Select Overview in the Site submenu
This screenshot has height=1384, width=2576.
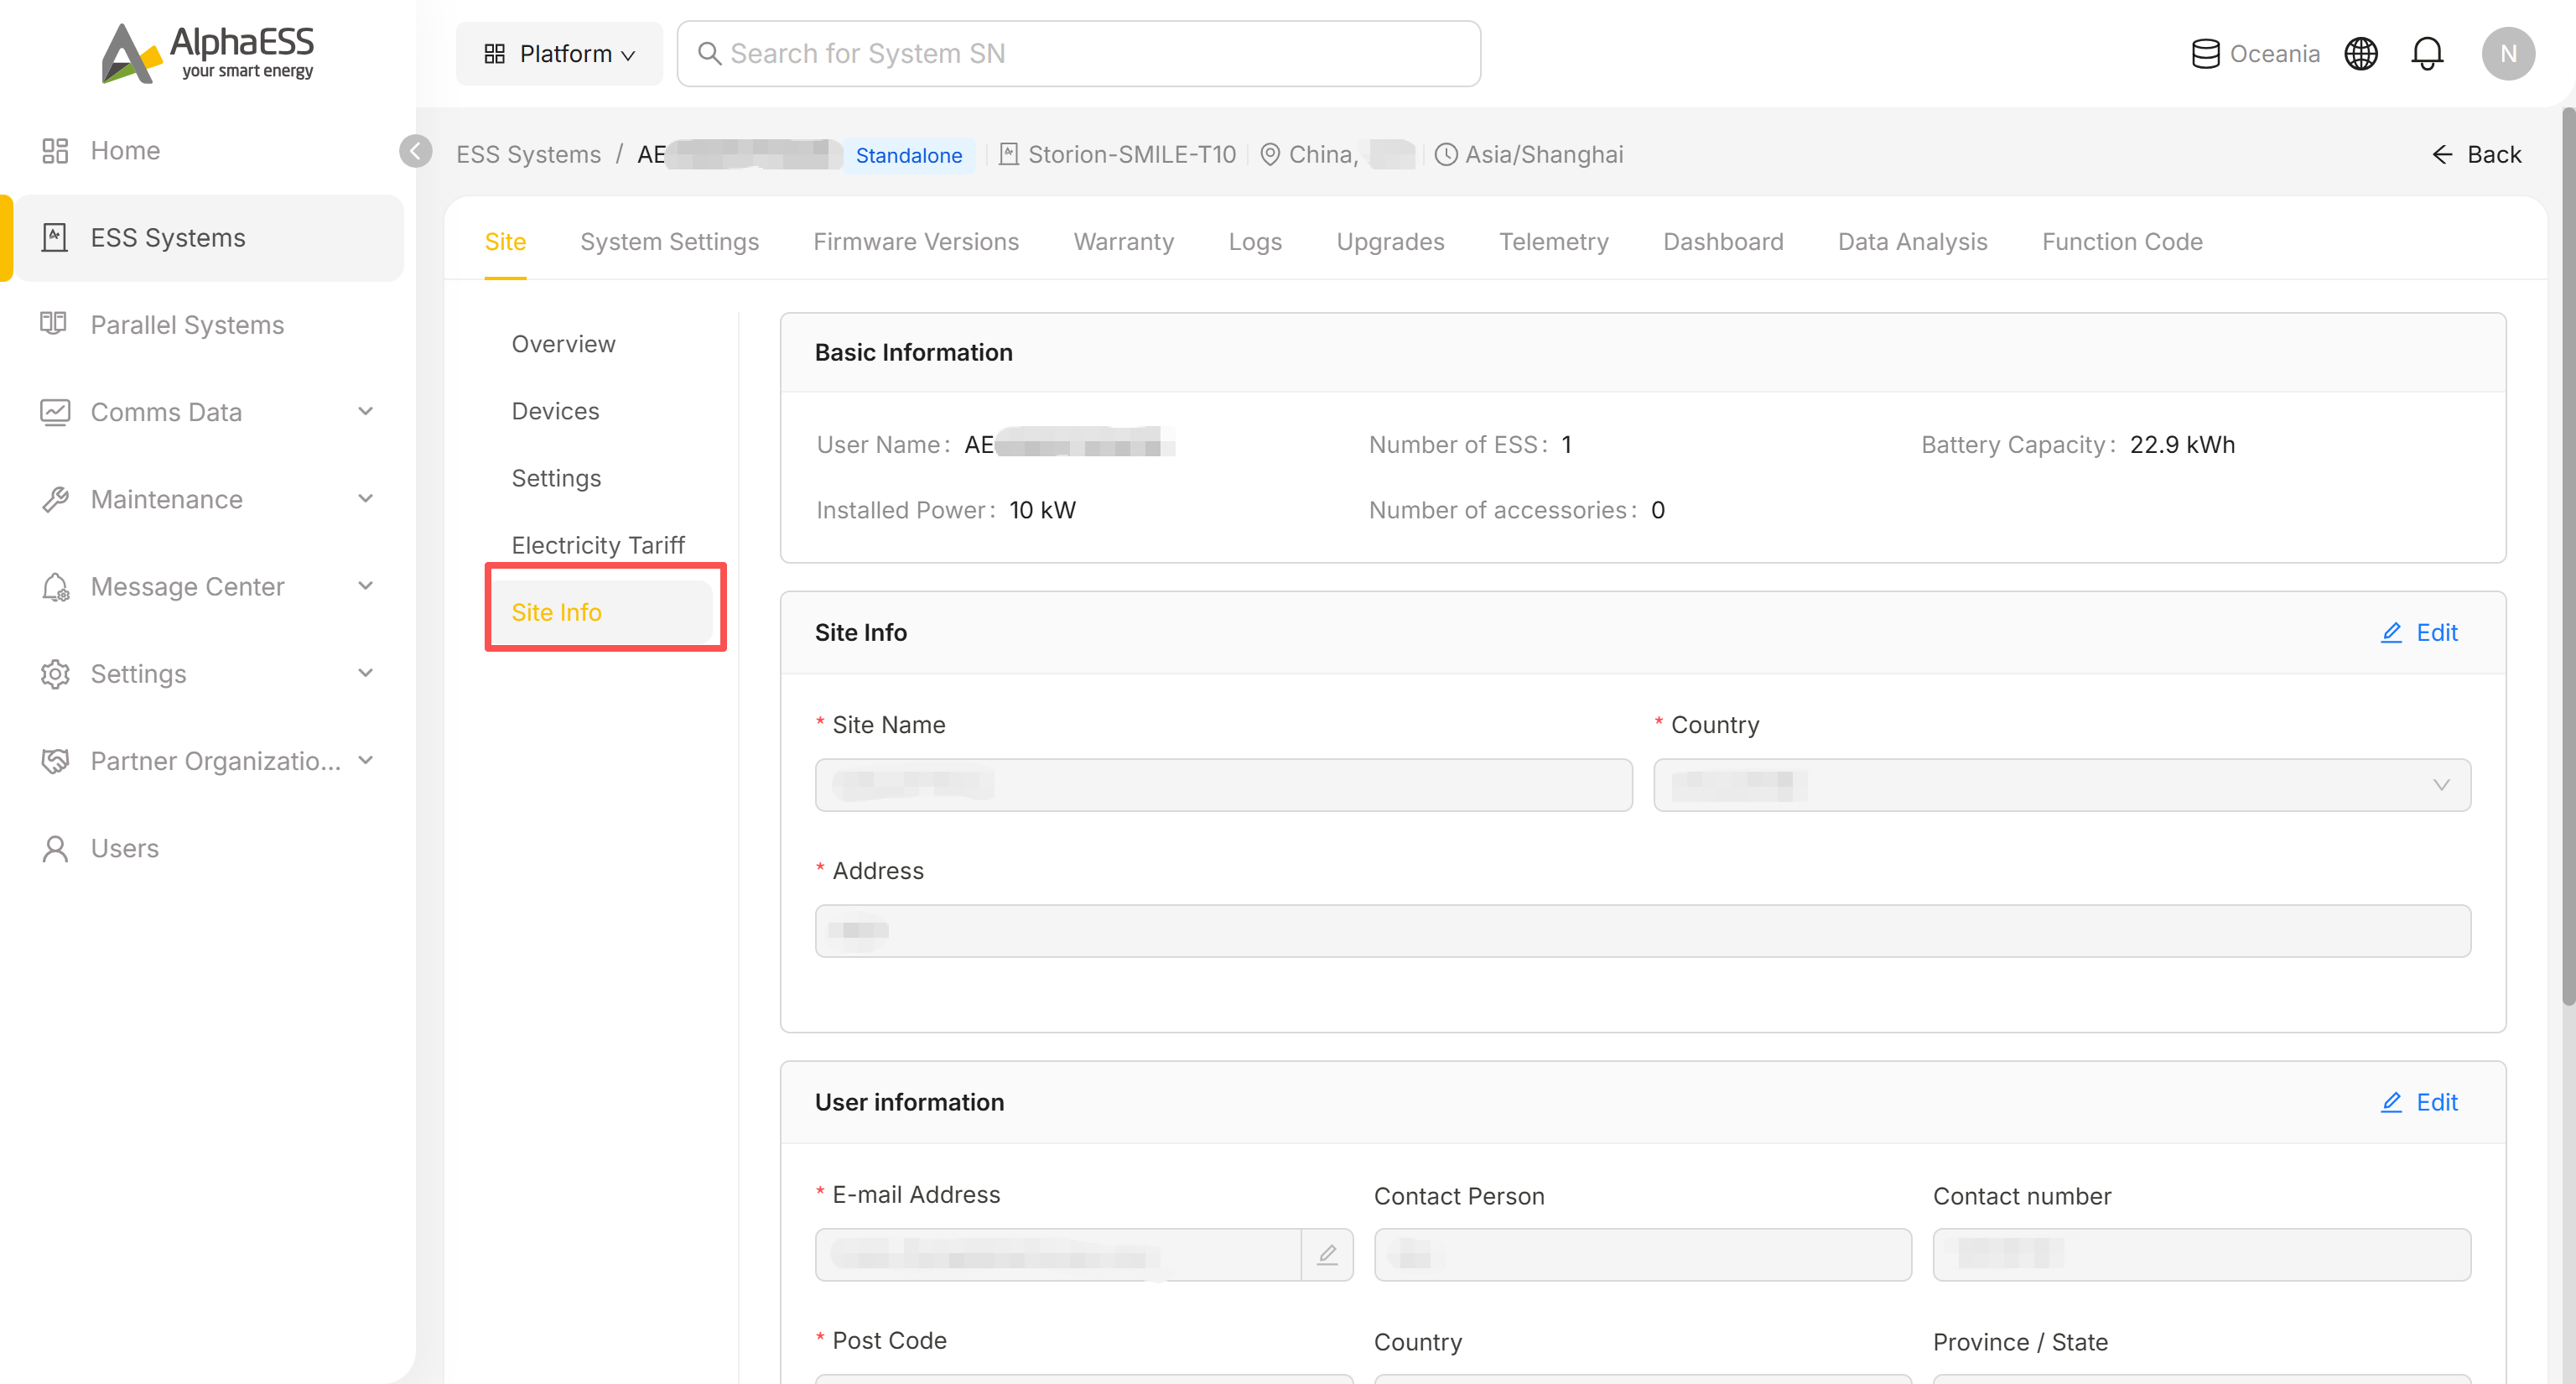coord(563,344)
